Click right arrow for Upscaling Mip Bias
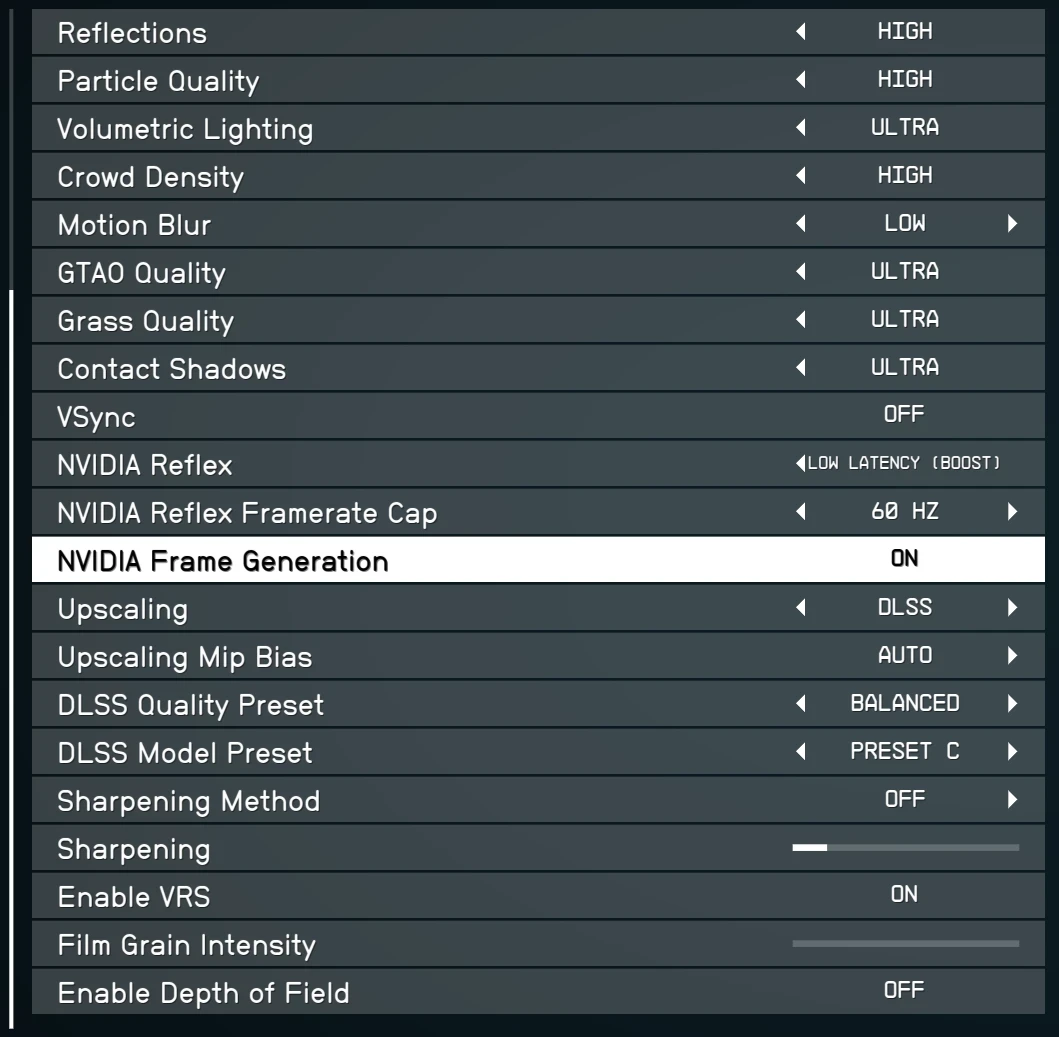1059x1037 pixels. [x=1012, y=656]
